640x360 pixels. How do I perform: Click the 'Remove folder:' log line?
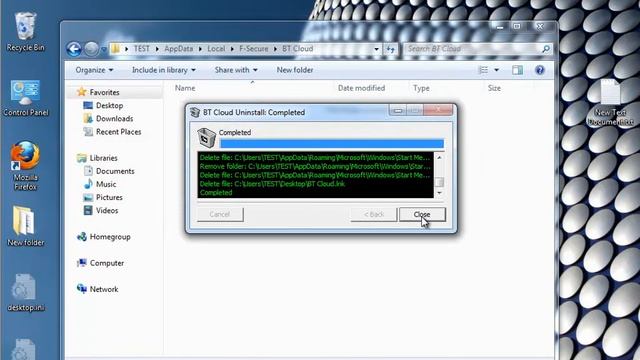(315, 167)
